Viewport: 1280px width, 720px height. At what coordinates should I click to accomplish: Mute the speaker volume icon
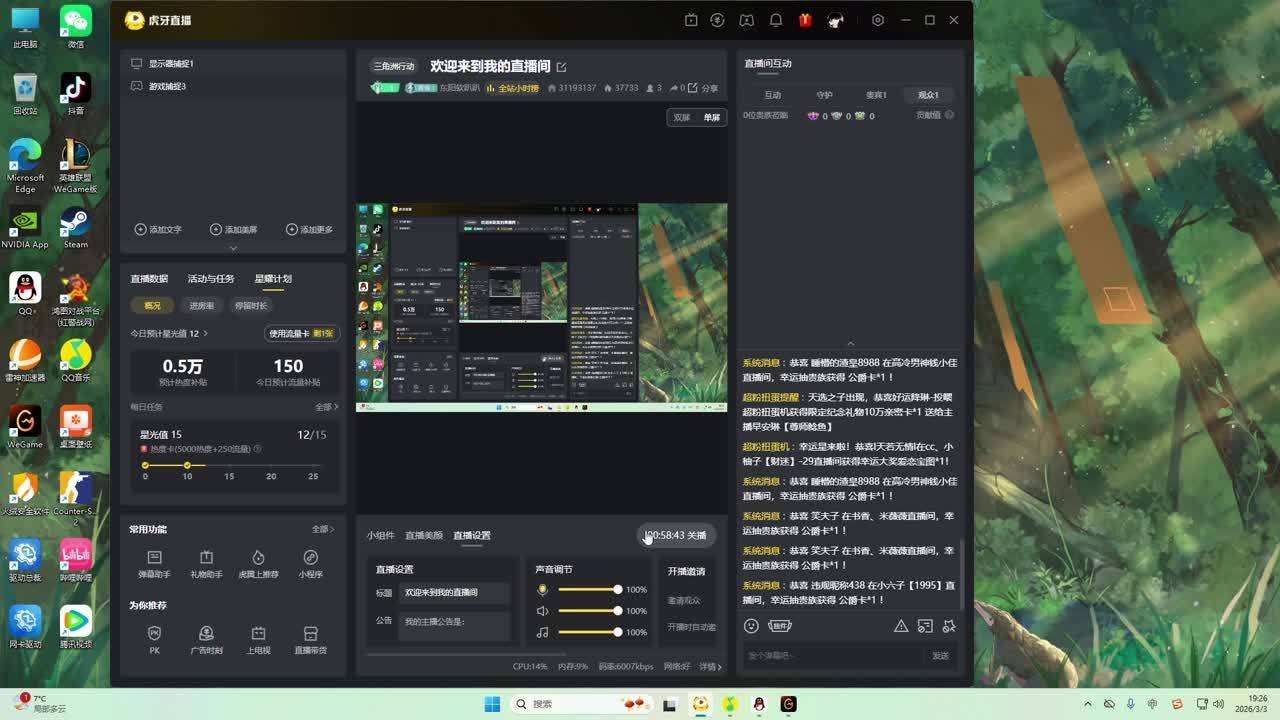tap(542, 611)
